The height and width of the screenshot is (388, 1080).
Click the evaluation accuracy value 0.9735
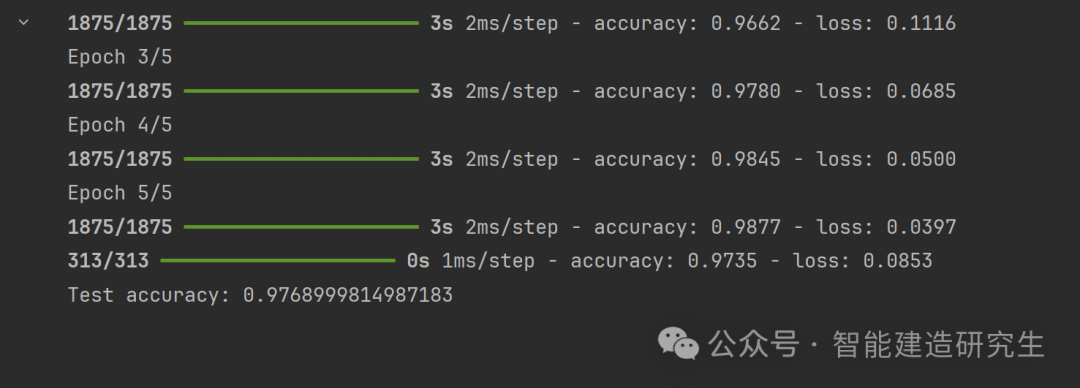(722, 261)
